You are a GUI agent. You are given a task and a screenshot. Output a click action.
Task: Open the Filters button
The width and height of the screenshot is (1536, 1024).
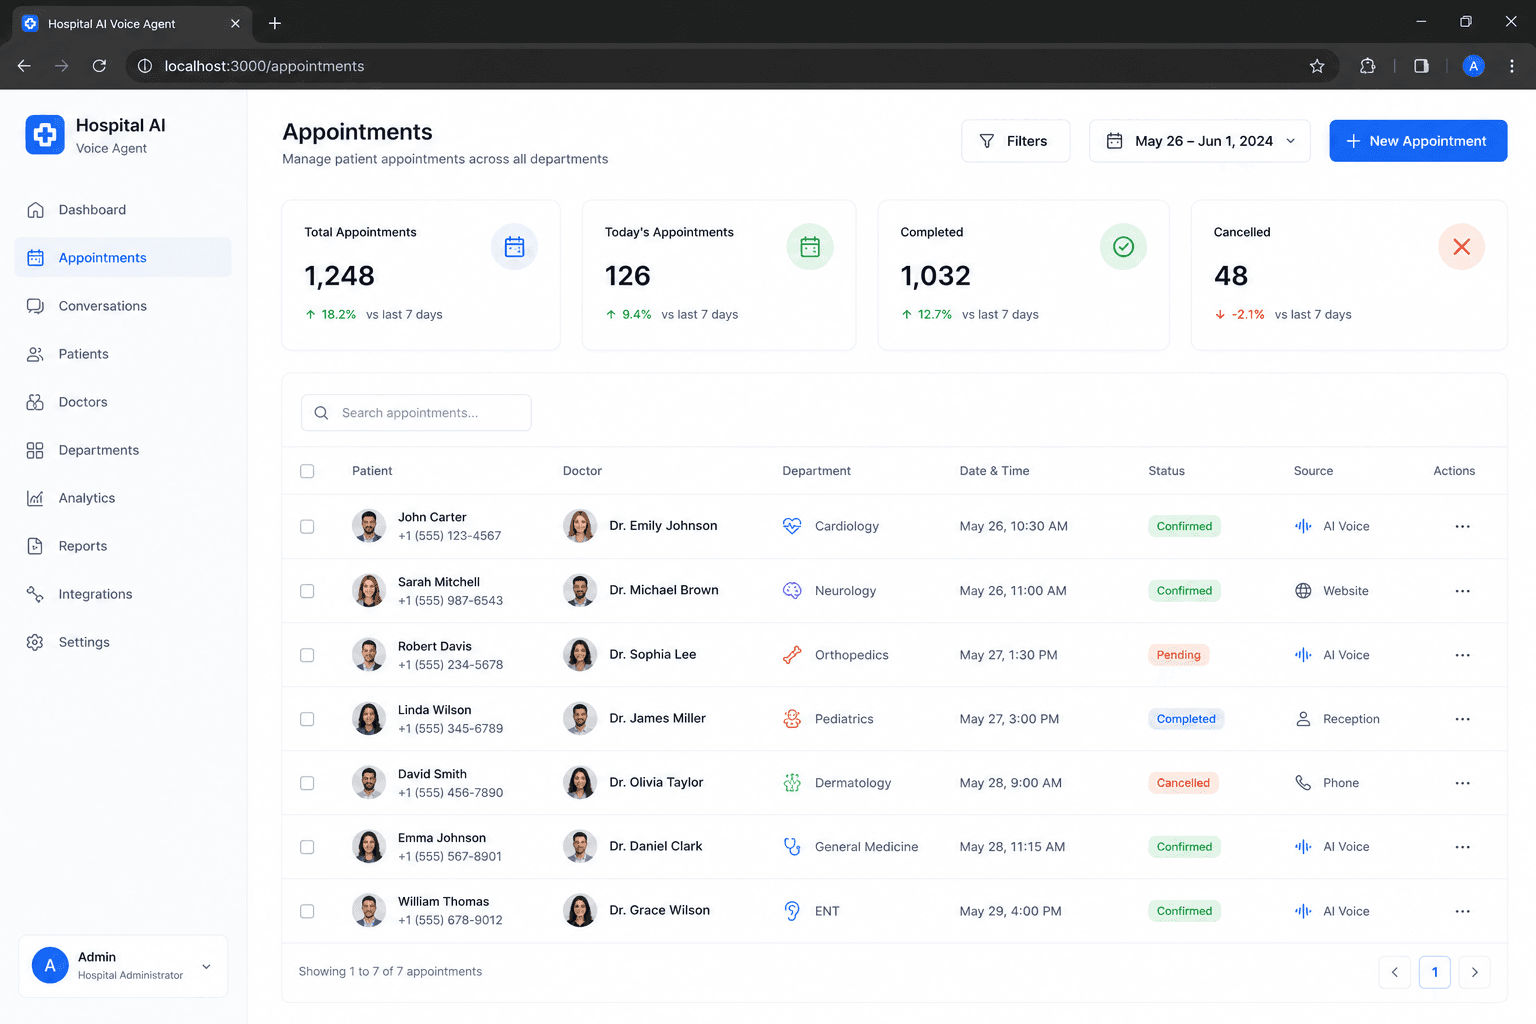tap(1015, 141)
